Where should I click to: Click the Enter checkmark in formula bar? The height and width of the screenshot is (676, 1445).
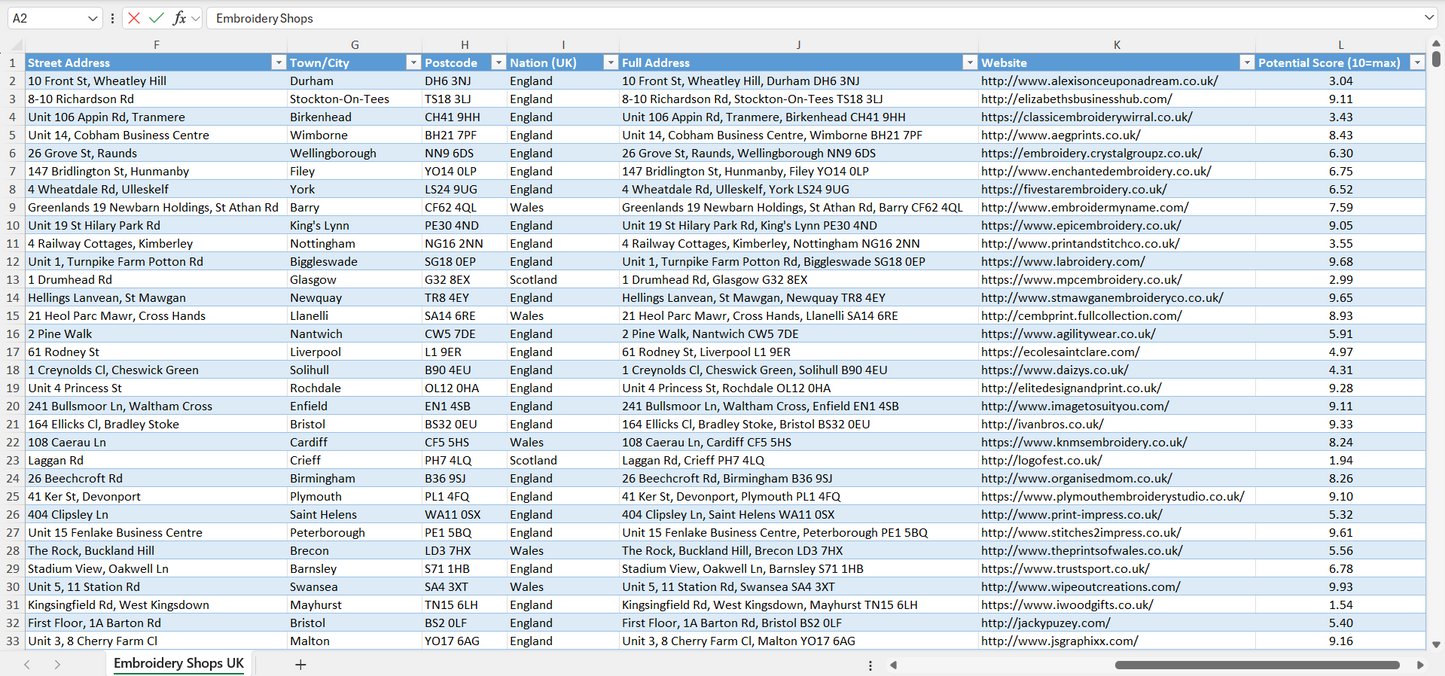[x=156, y=18]
